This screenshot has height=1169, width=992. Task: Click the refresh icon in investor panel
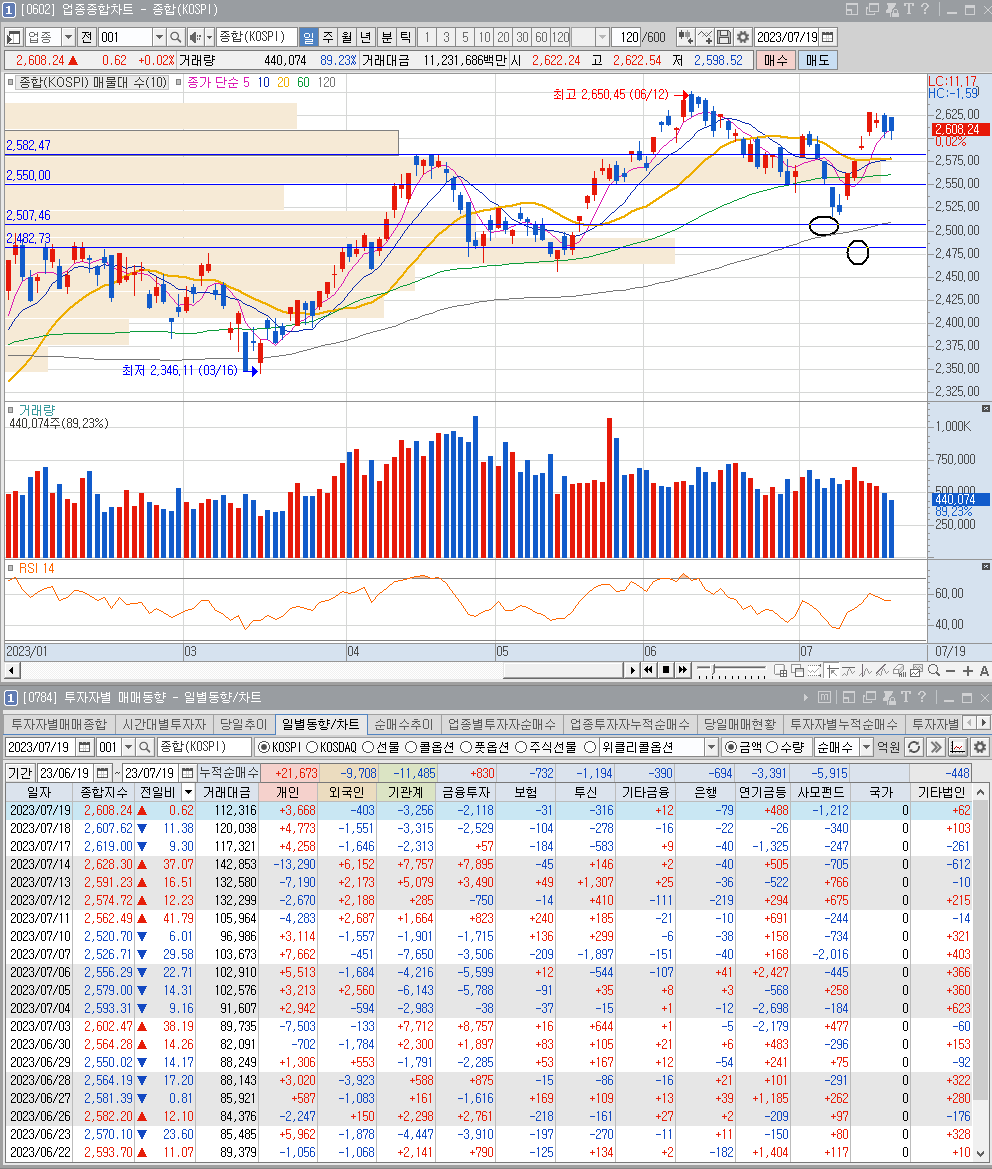tap(914, 747)
